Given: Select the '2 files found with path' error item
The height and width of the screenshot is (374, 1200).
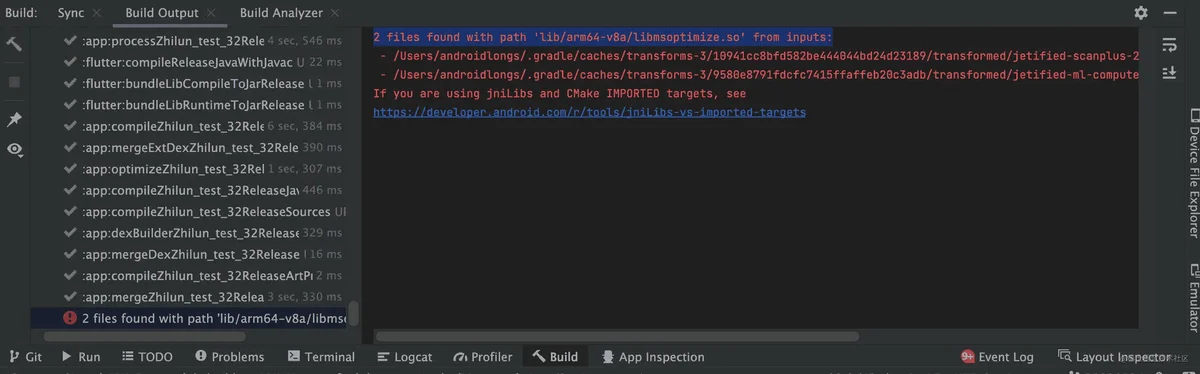Looking at the screenshot, I should click(x=204, y=318).
